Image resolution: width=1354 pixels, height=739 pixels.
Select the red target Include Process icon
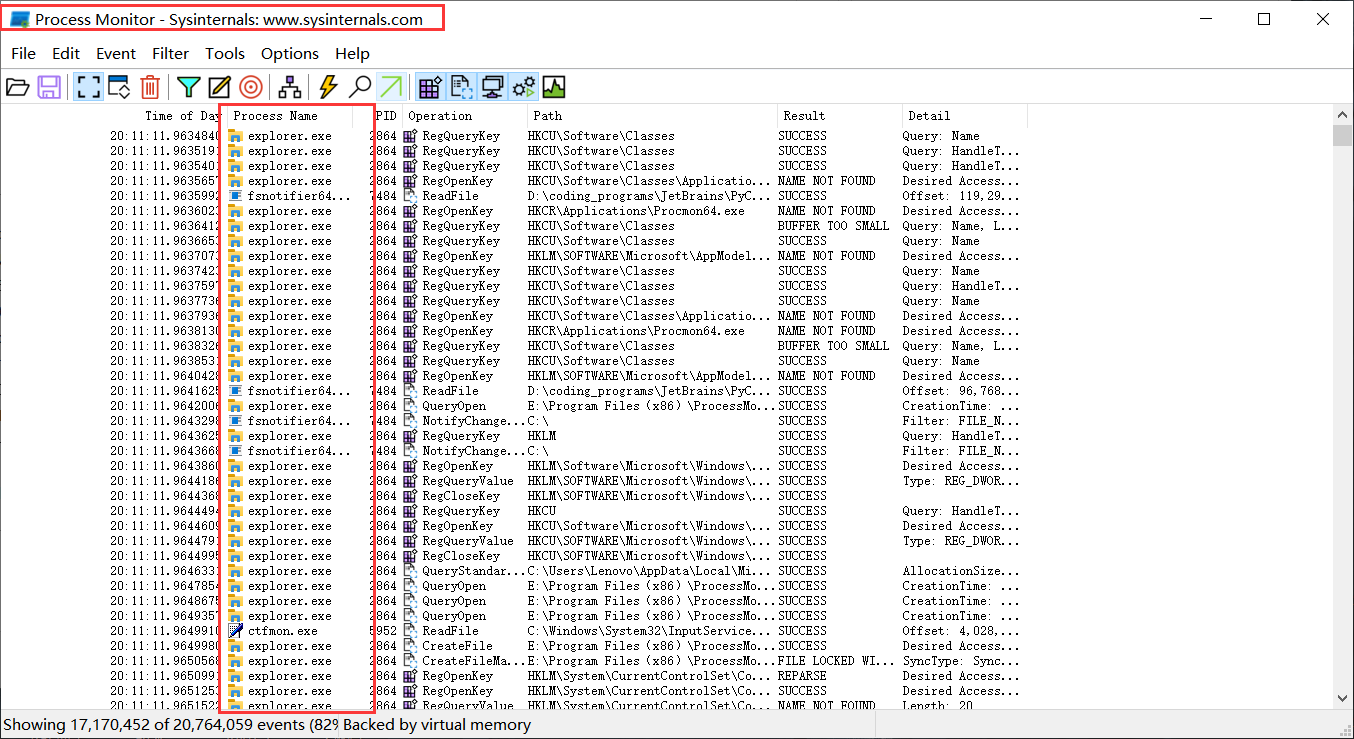tap(251, 87)
